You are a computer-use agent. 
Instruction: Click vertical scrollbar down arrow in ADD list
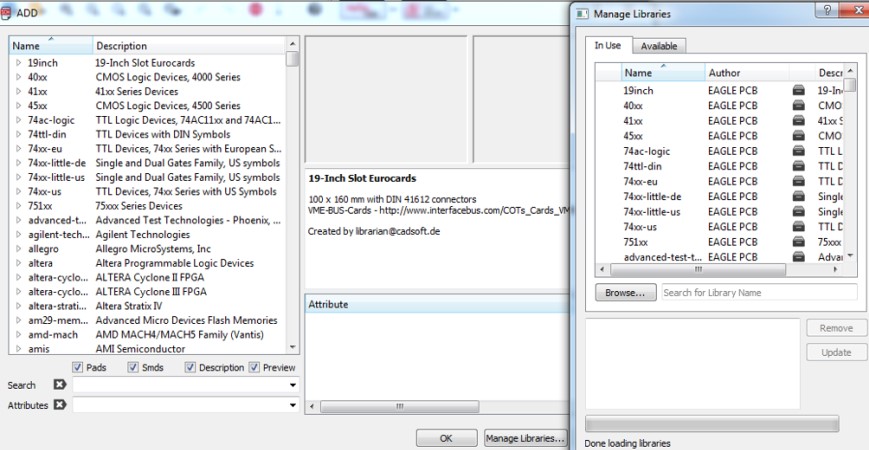[293, 347]
